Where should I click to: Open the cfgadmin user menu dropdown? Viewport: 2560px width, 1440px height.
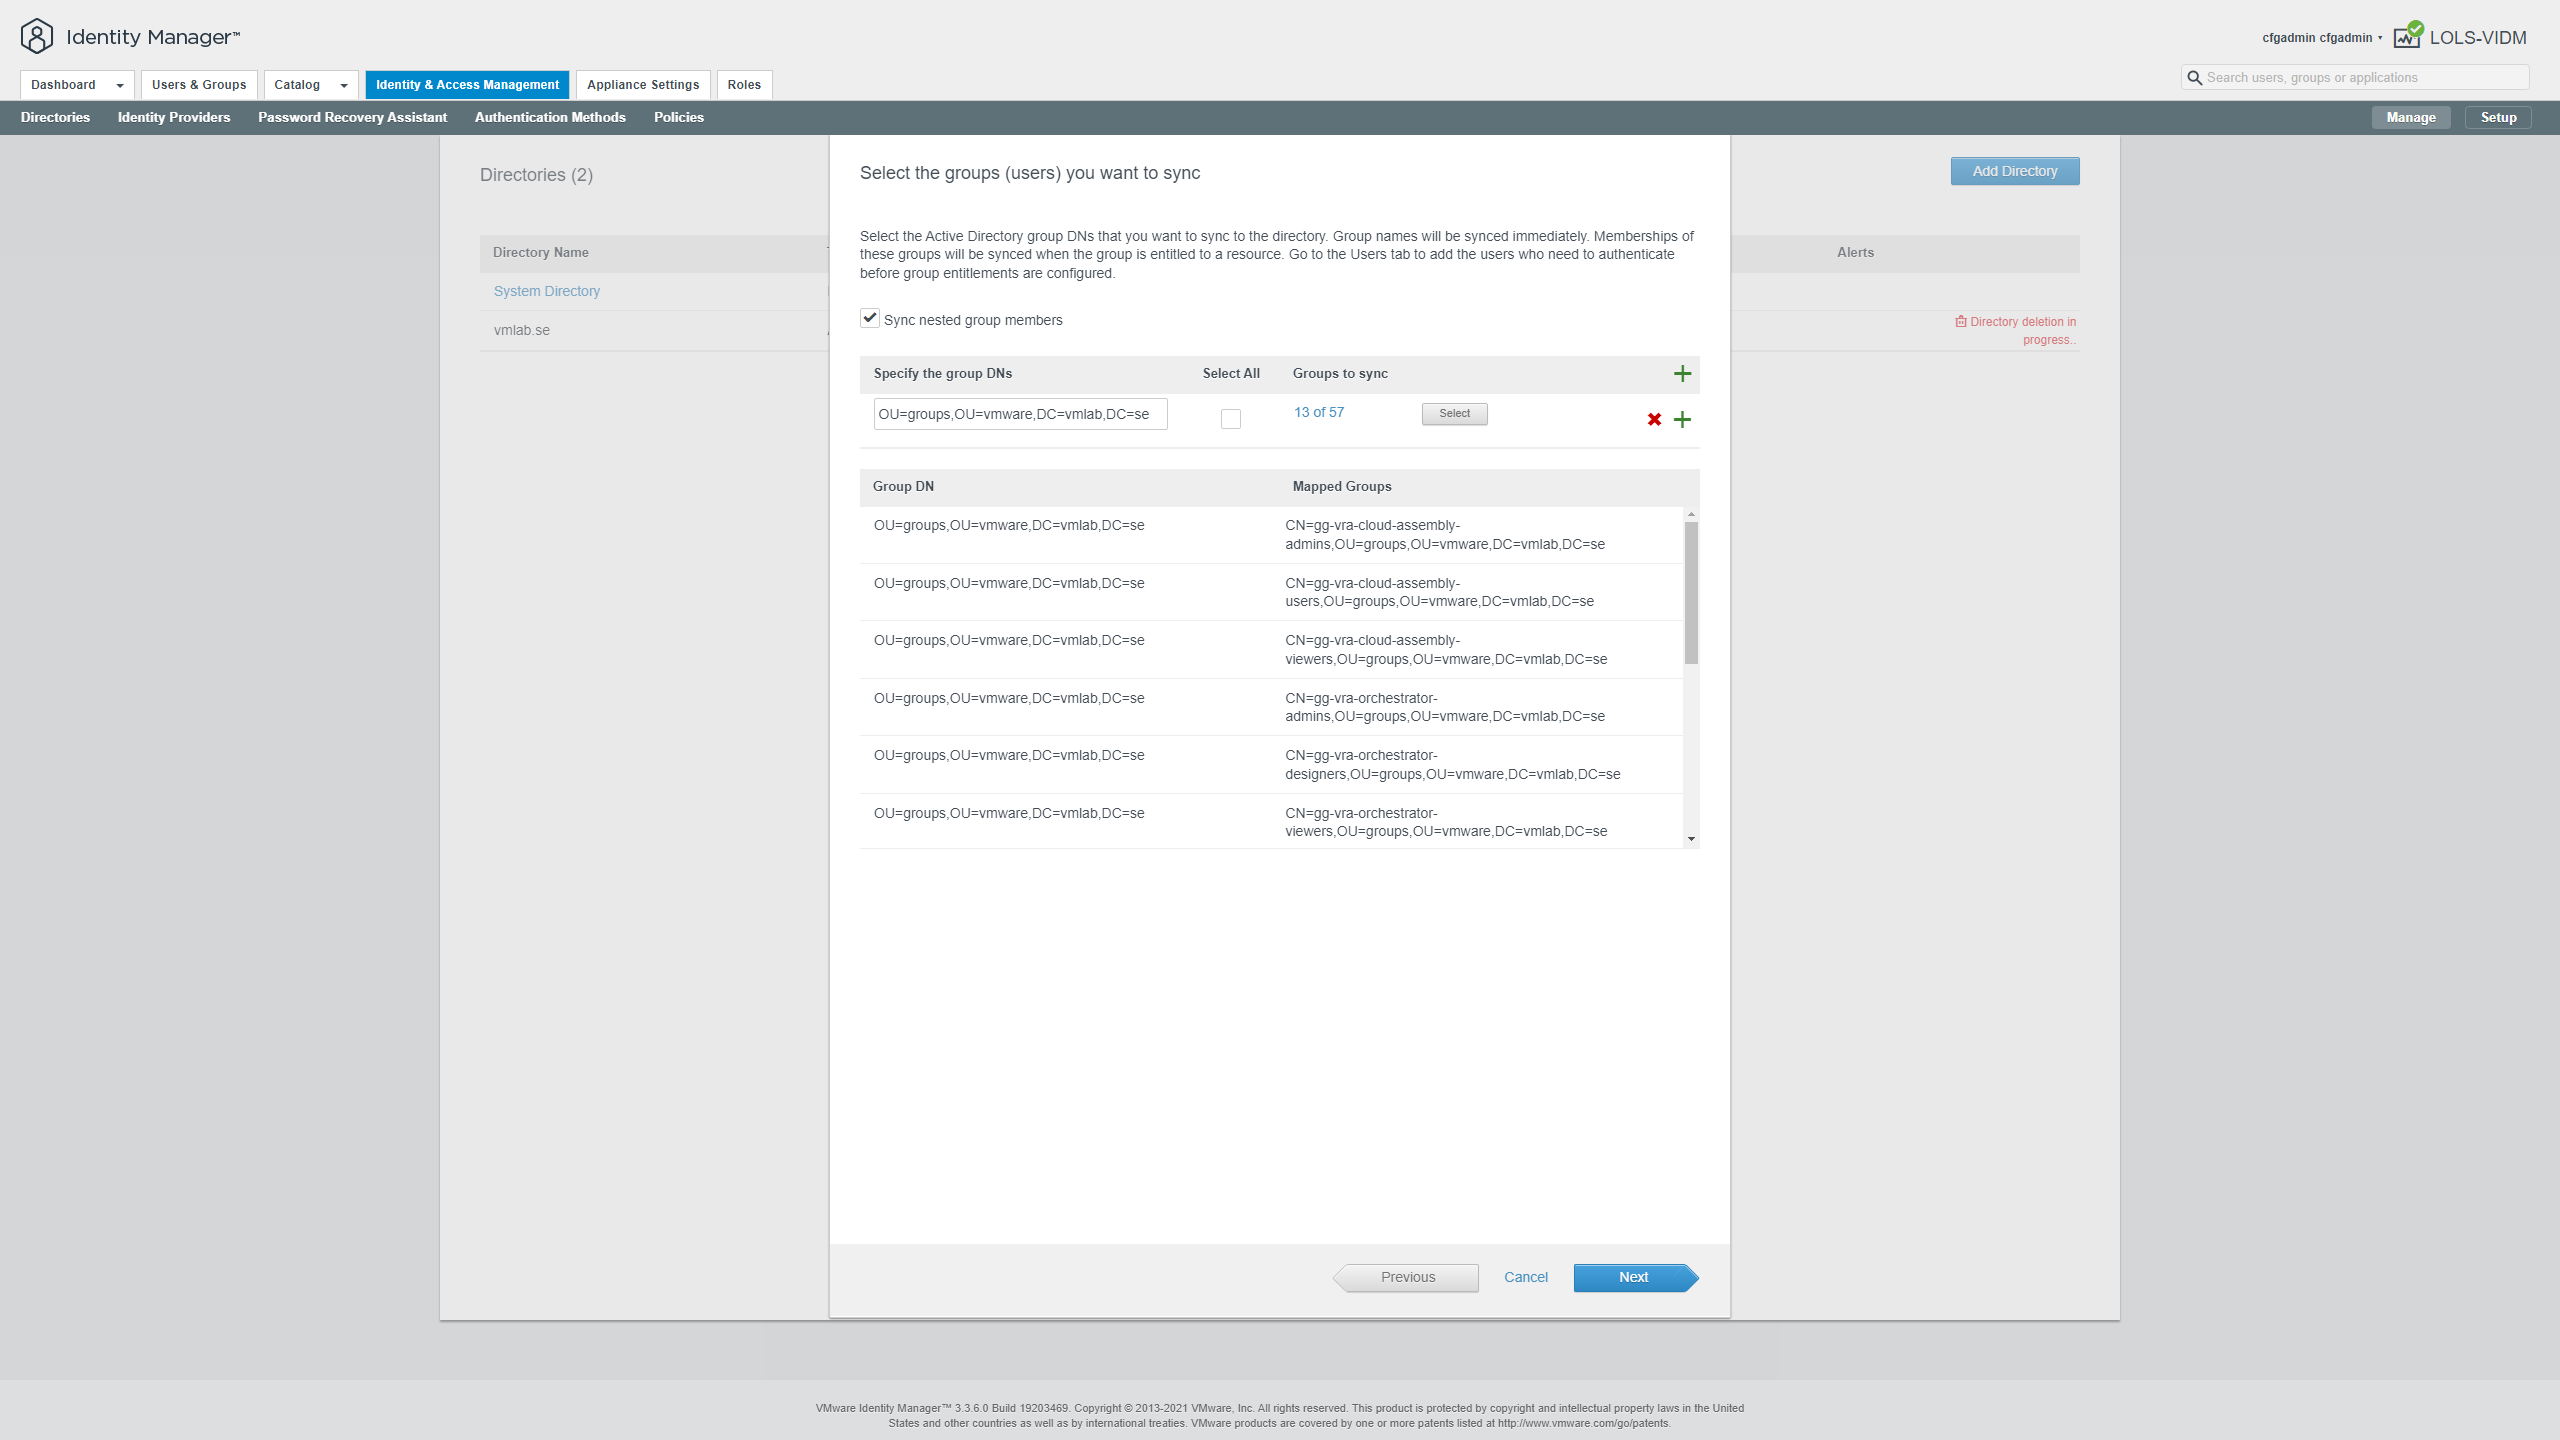(2323, 38)
